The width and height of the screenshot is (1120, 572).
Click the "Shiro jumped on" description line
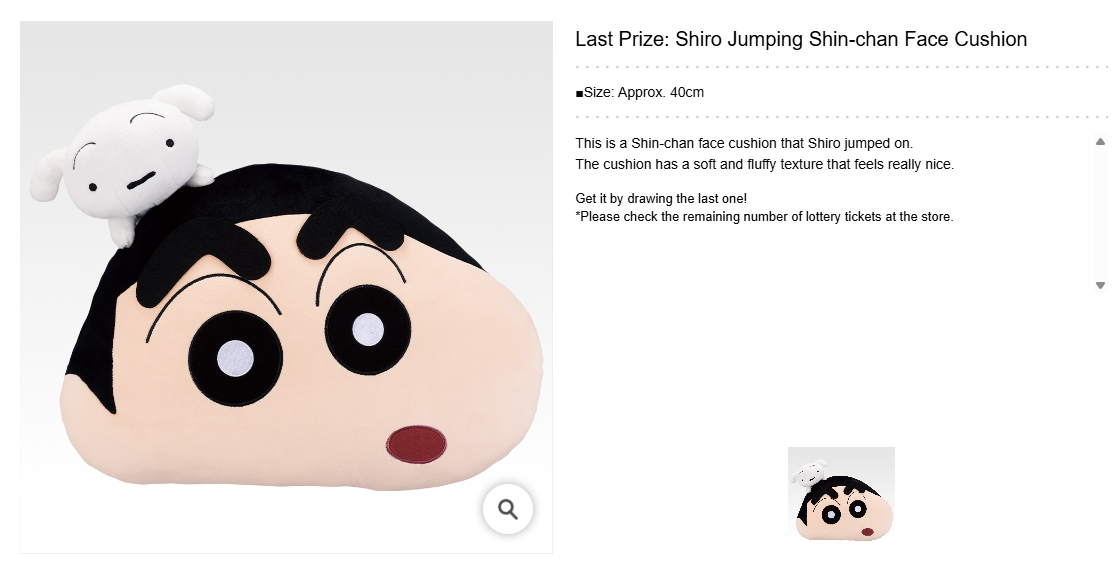744,143
